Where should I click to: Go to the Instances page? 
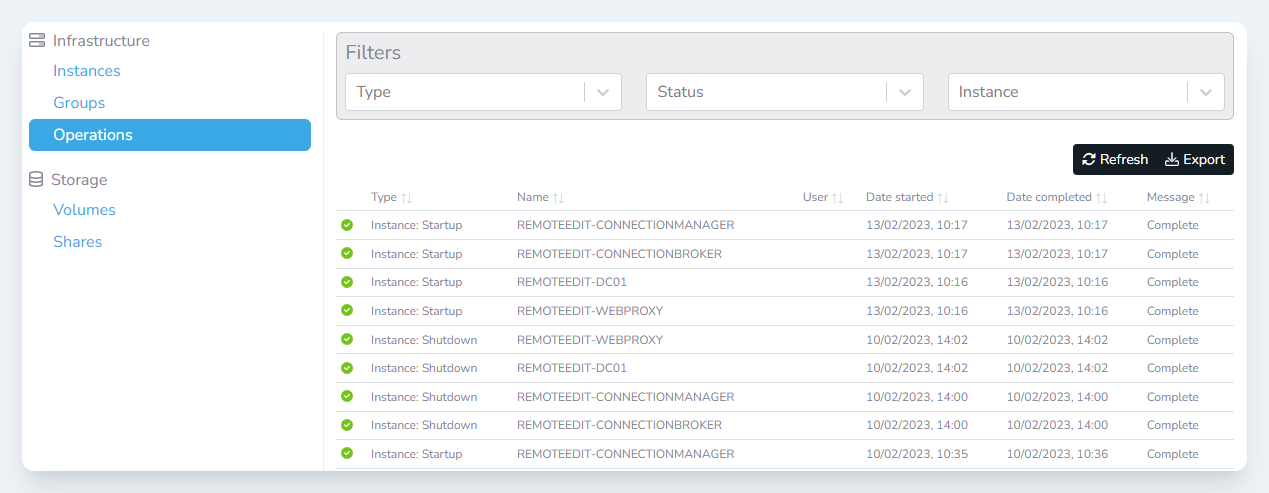tap(87, 71)
